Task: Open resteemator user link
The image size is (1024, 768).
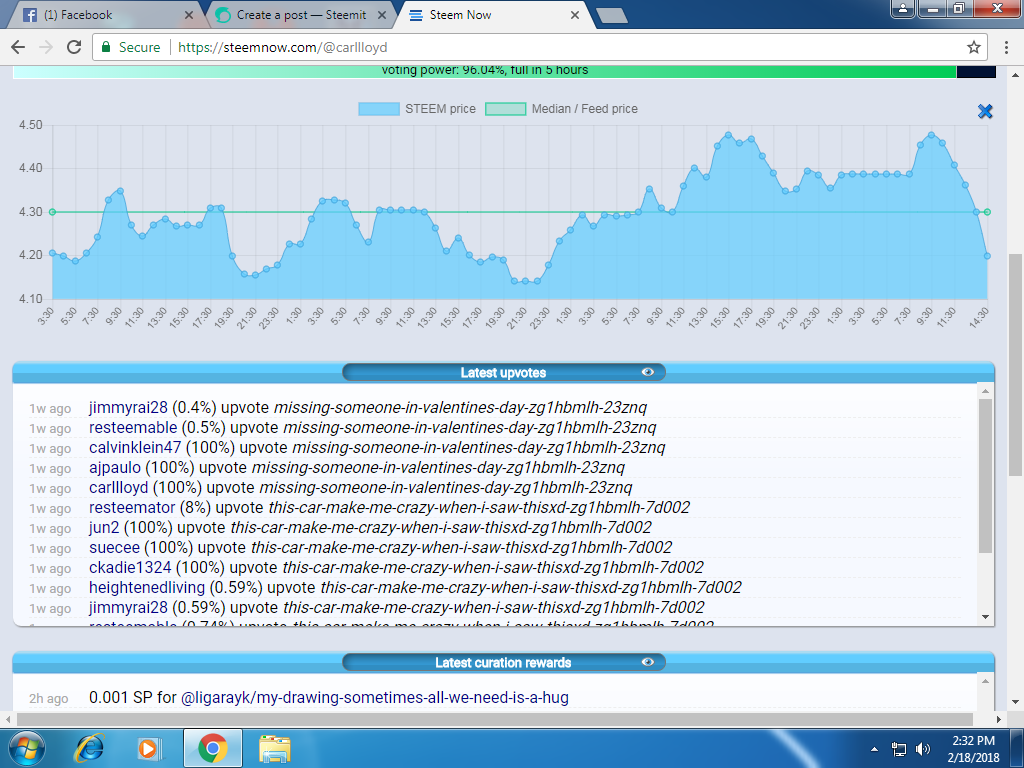Action: [132, 507]
